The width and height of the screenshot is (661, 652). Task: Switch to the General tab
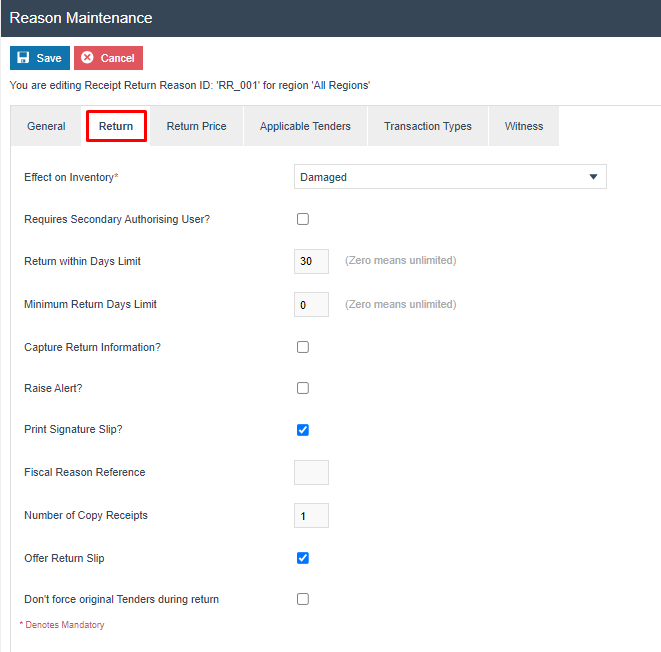46,126
